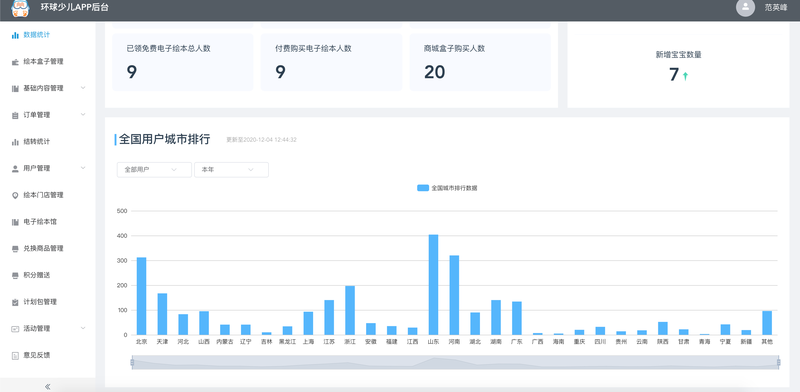
Task: Click the chart zoom slider left handle
Action: 132,362
